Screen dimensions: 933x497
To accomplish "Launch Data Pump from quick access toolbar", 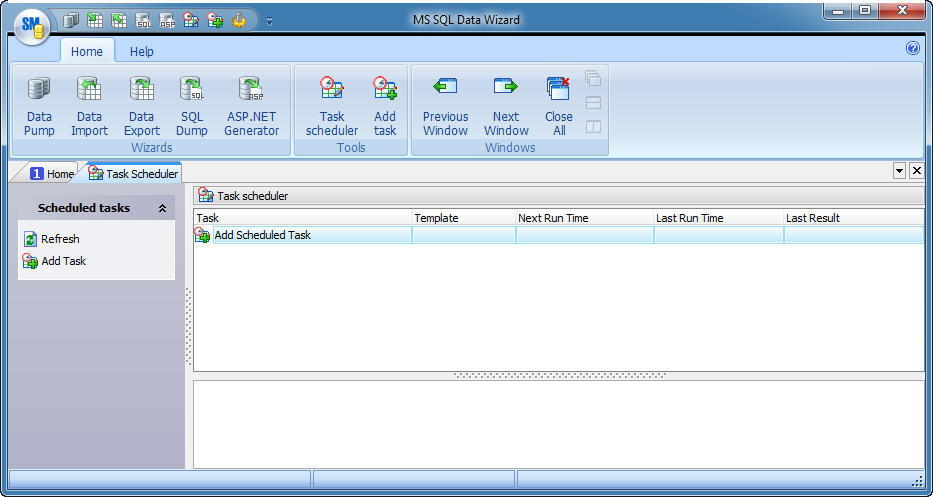I will 71,21.
